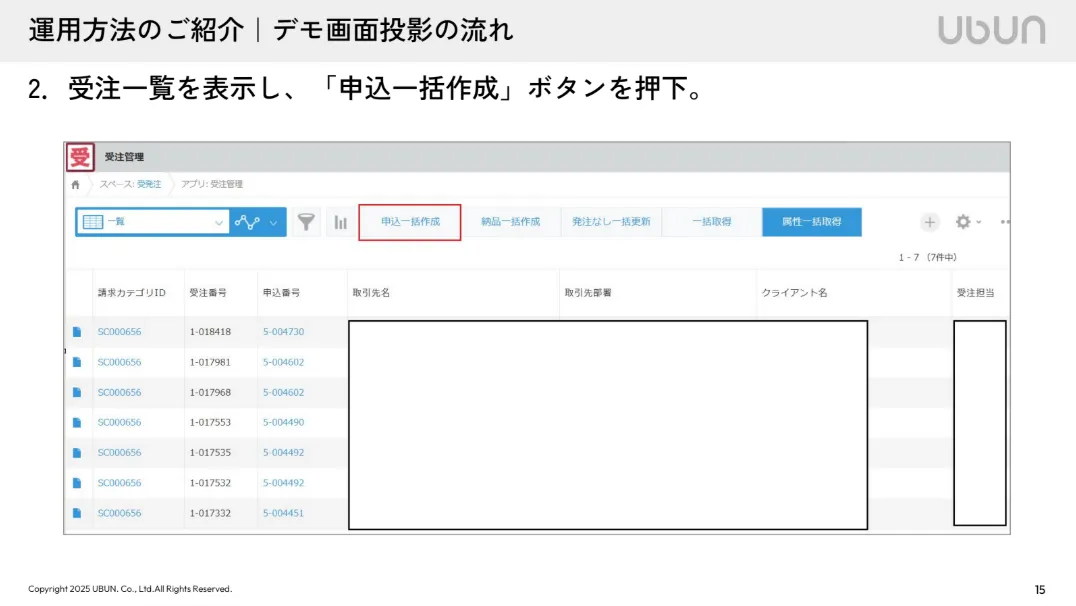Click the 請求カテゴリID column header
This screenshot has width=1076, height=606.
(132, 292)
